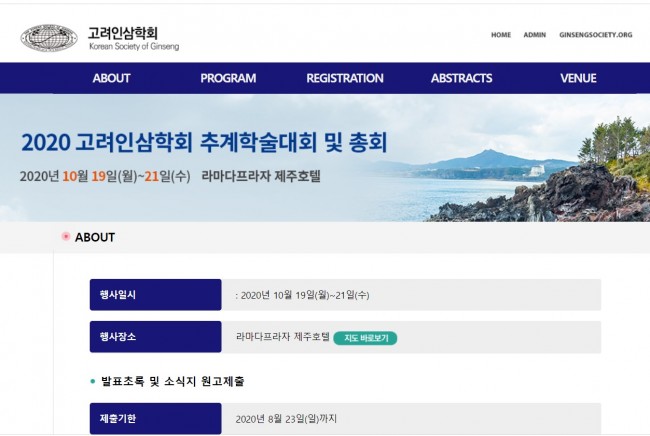
Task: Click the red circle icon beside ABOUT heading
Action: click(x=66, y=237)
